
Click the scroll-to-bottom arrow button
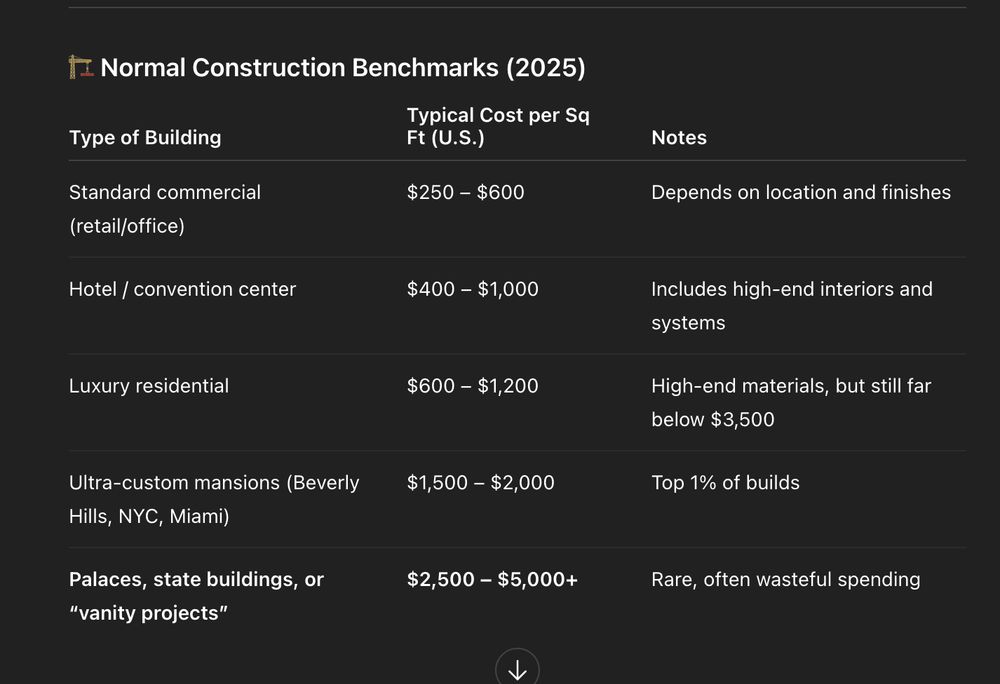pyautogui.click(x=517, y=669)
